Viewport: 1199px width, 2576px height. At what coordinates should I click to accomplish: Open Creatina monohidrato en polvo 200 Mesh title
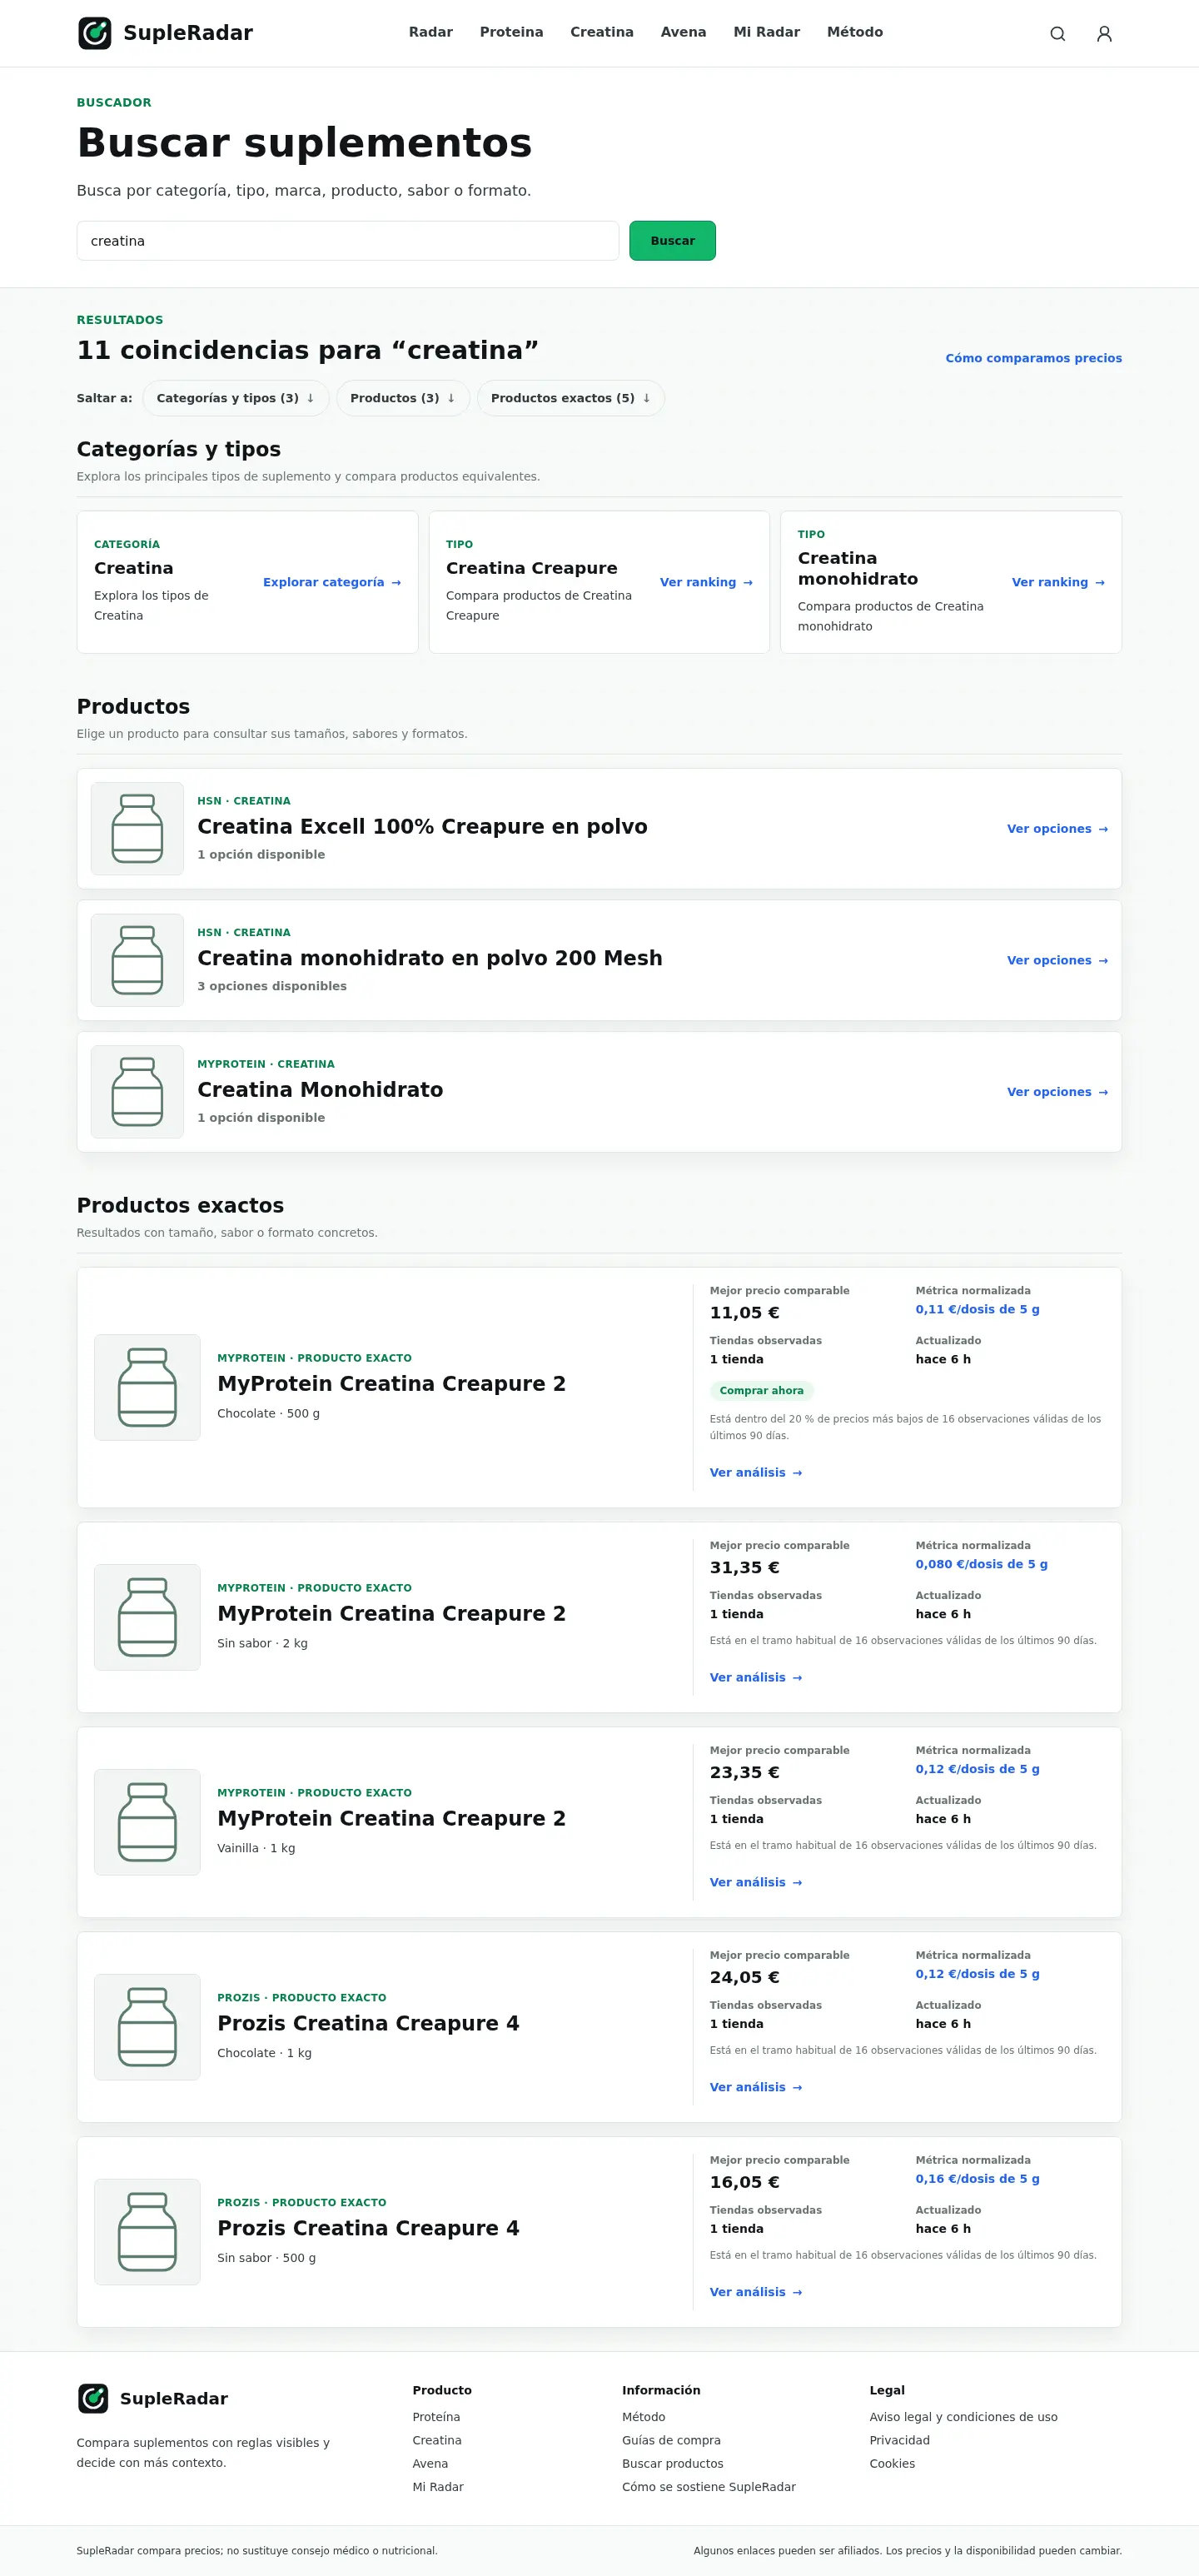[x=430, y=958]
